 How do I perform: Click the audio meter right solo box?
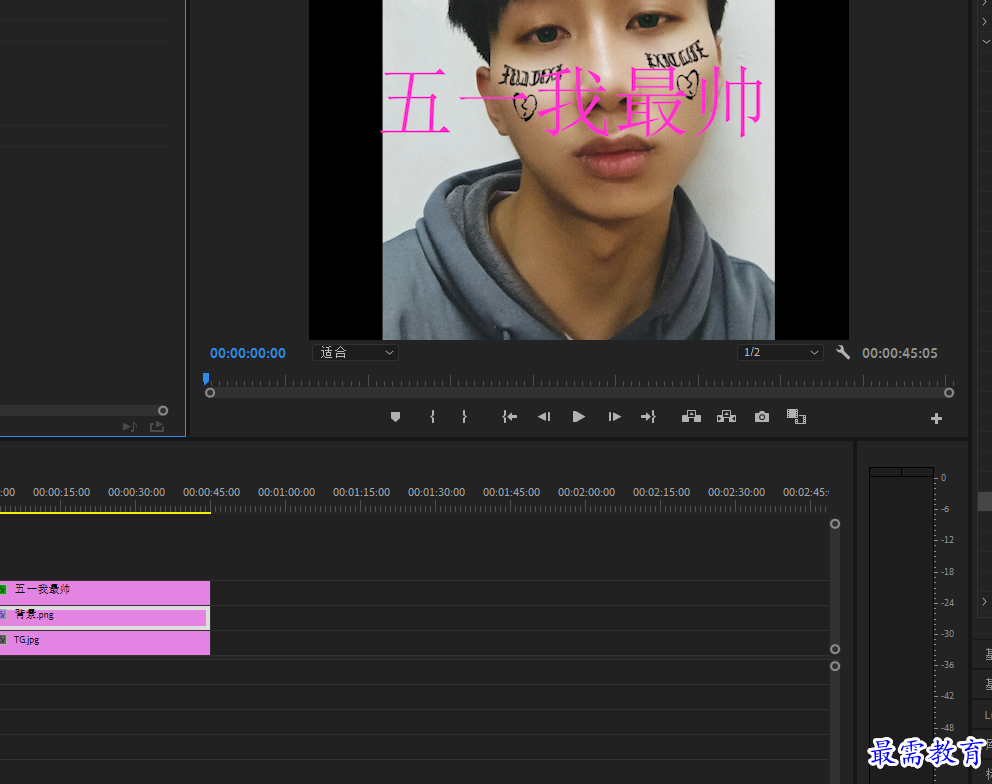tap(917, 472)
